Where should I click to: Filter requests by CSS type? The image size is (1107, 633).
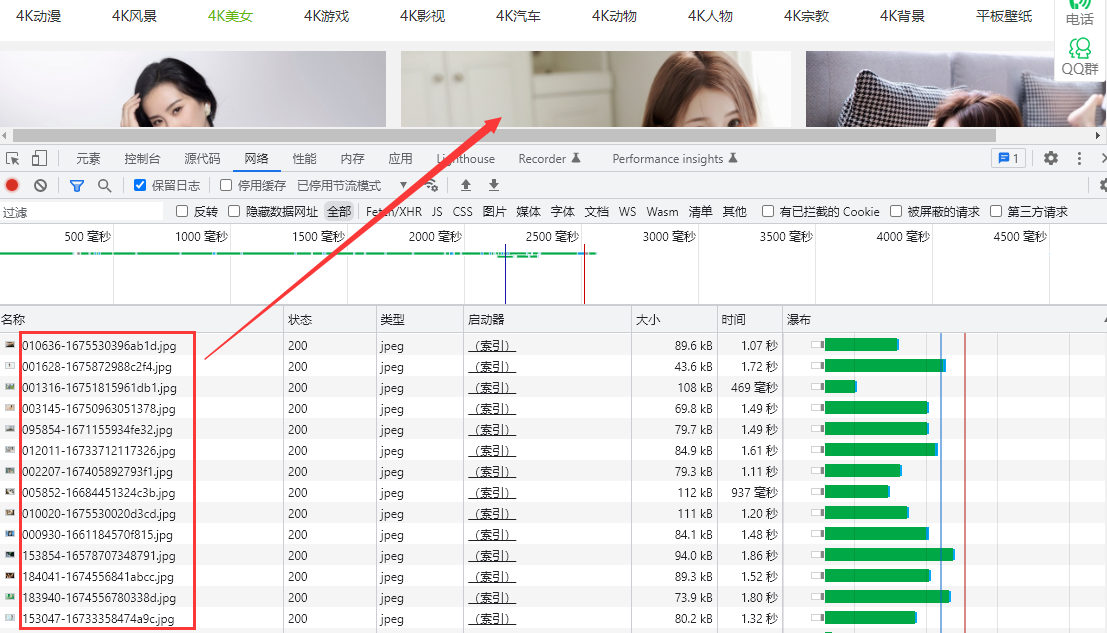coord(462,212)
